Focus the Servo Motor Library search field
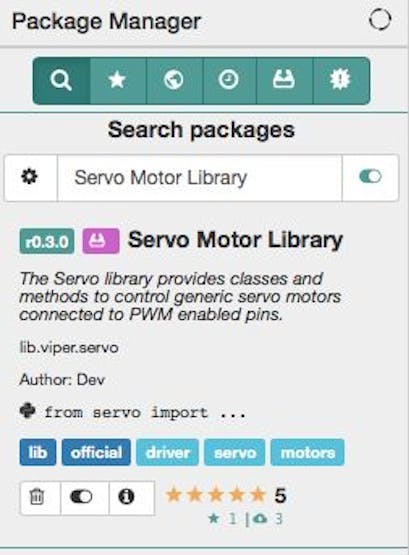The width and height of the screenshot is (409, 555). [200, 178]
